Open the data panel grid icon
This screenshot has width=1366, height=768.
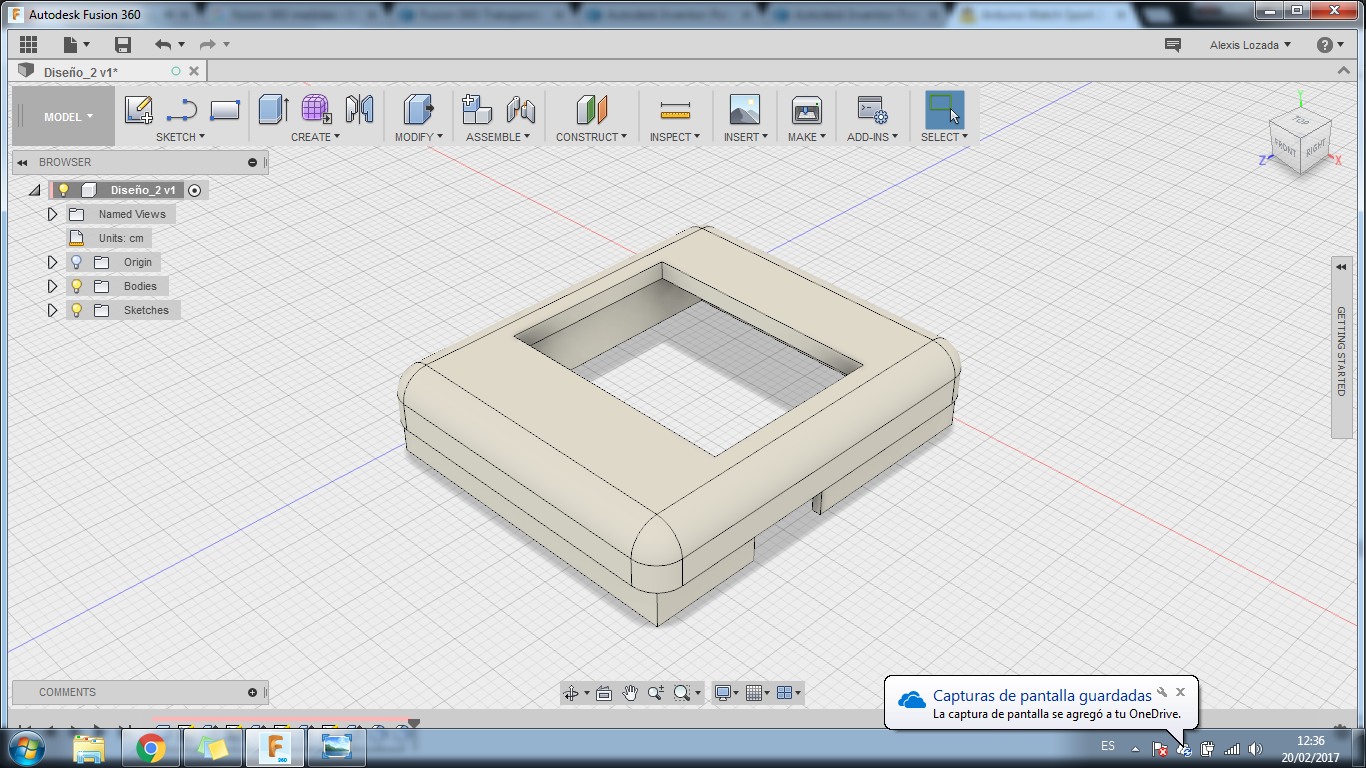[28, 45]
